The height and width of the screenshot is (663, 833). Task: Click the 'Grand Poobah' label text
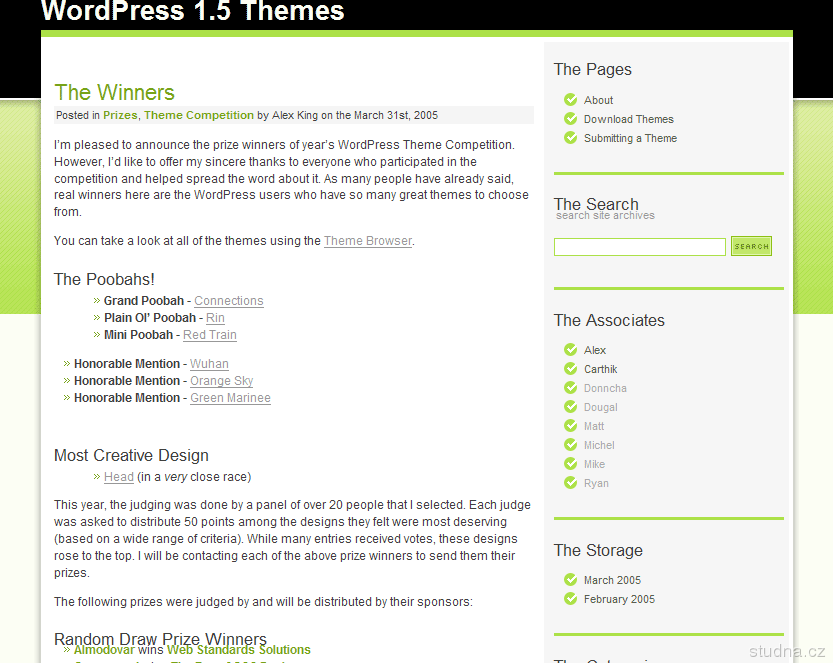point(143,301)
